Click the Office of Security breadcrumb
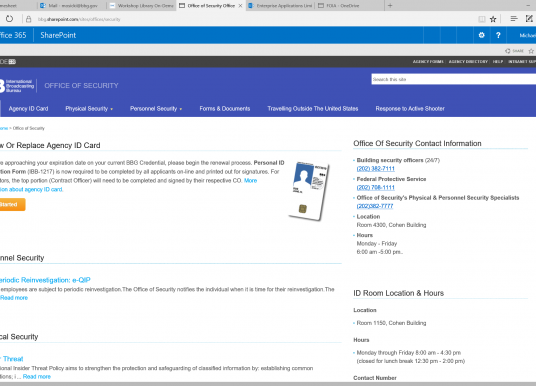The width and height of the screenshot is (536, 386). pyautogui.click(x=29, y=128)
